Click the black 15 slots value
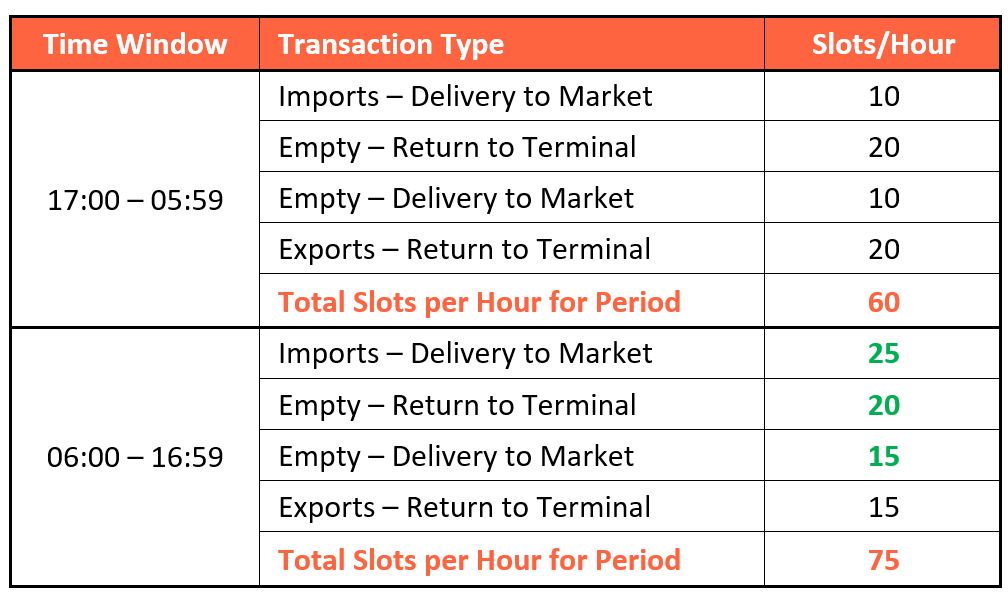The width and height of the screenshot is (1008, 598). (x=883, y=507)
